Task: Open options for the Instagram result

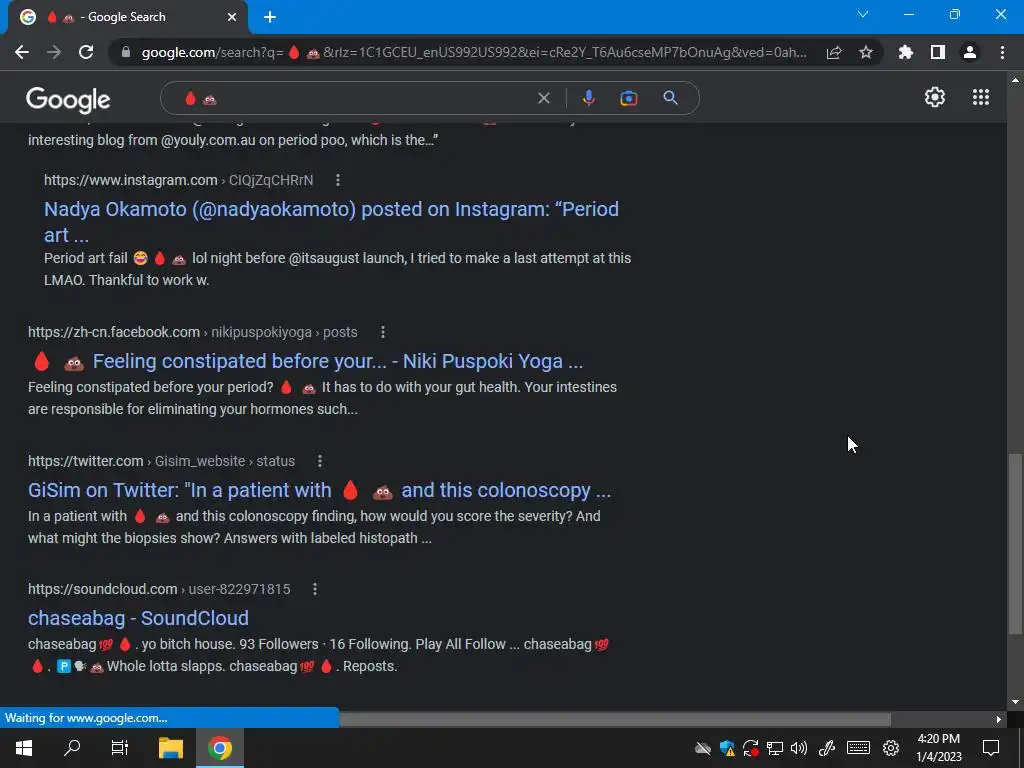Action: [x=338, y=180]
